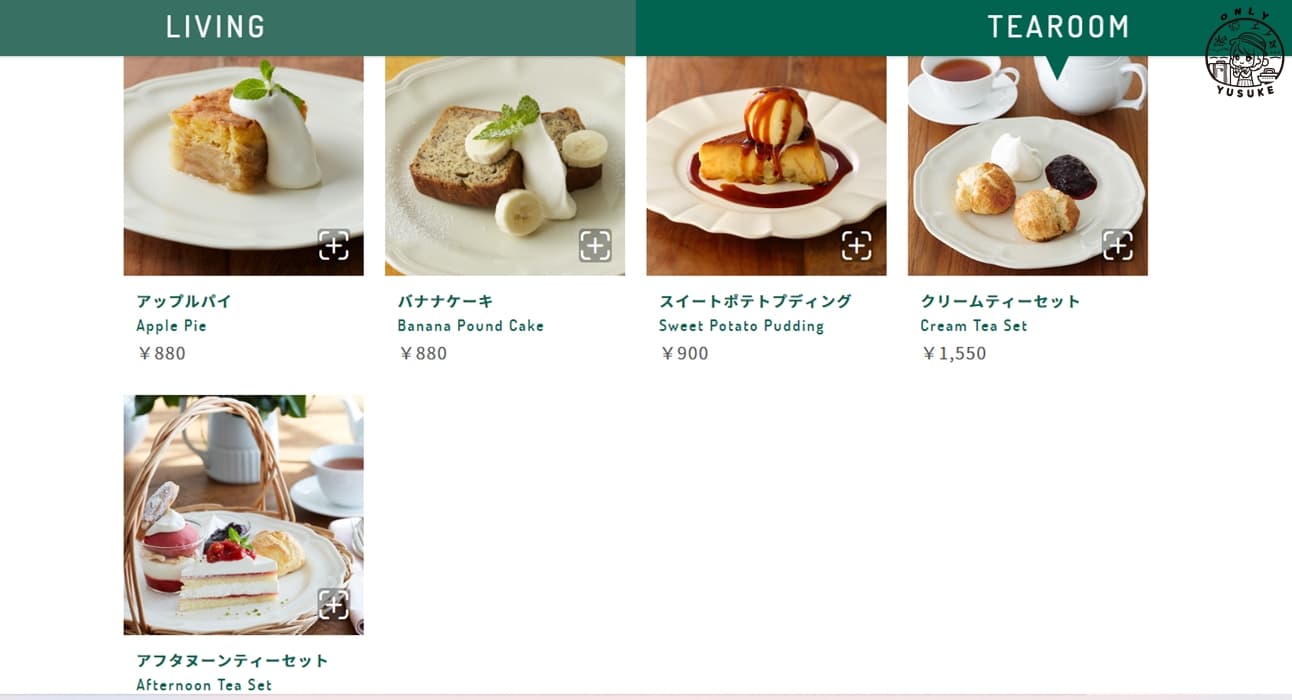Enlarge the Afternoon Tea Set image icon
1292x700 pixels.
(334, 604)
